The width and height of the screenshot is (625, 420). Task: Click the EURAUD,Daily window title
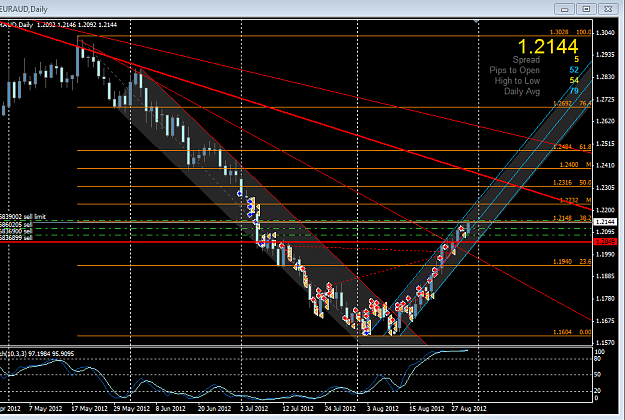[24, 9]
